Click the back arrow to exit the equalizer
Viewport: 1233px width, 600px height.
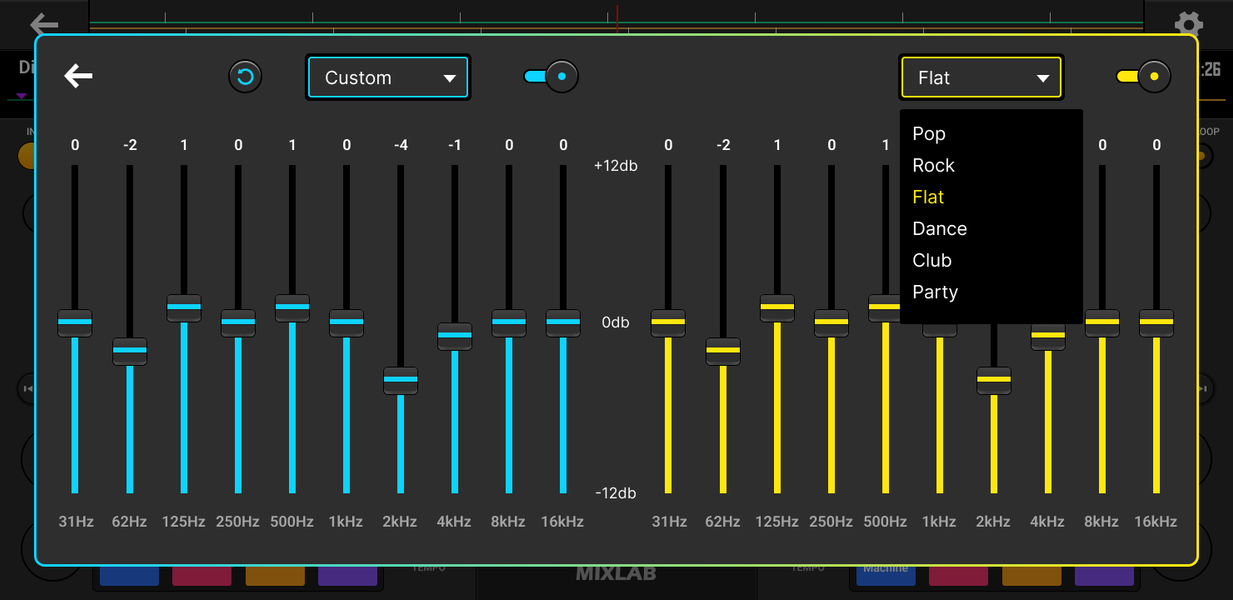click(x=78, y=75)
